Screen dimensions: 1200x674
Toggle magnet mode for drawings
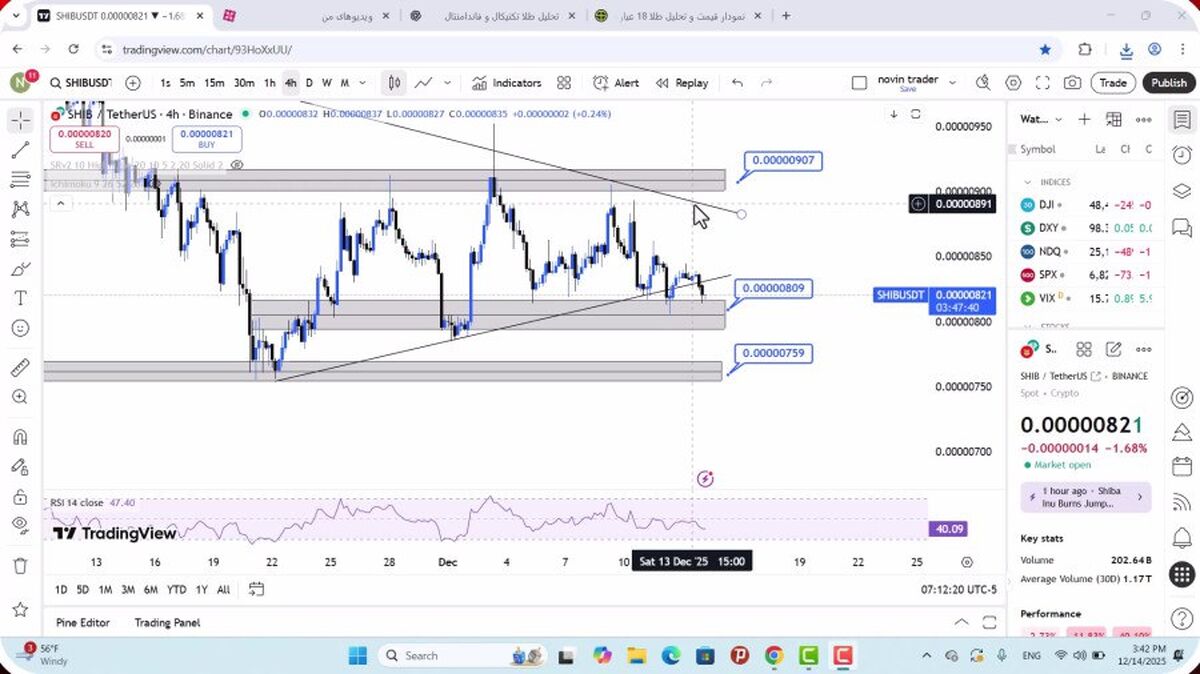click(20, 437)
